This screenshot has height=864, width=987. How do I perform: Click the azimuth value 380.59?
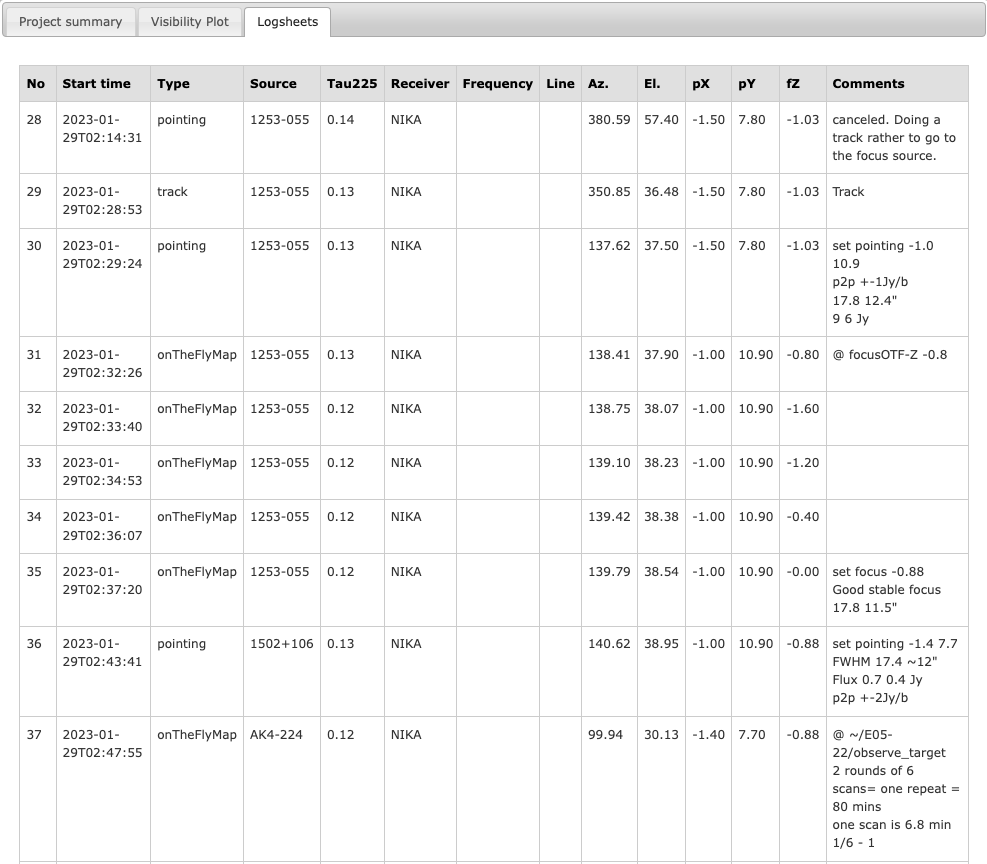tap(609, 120)
